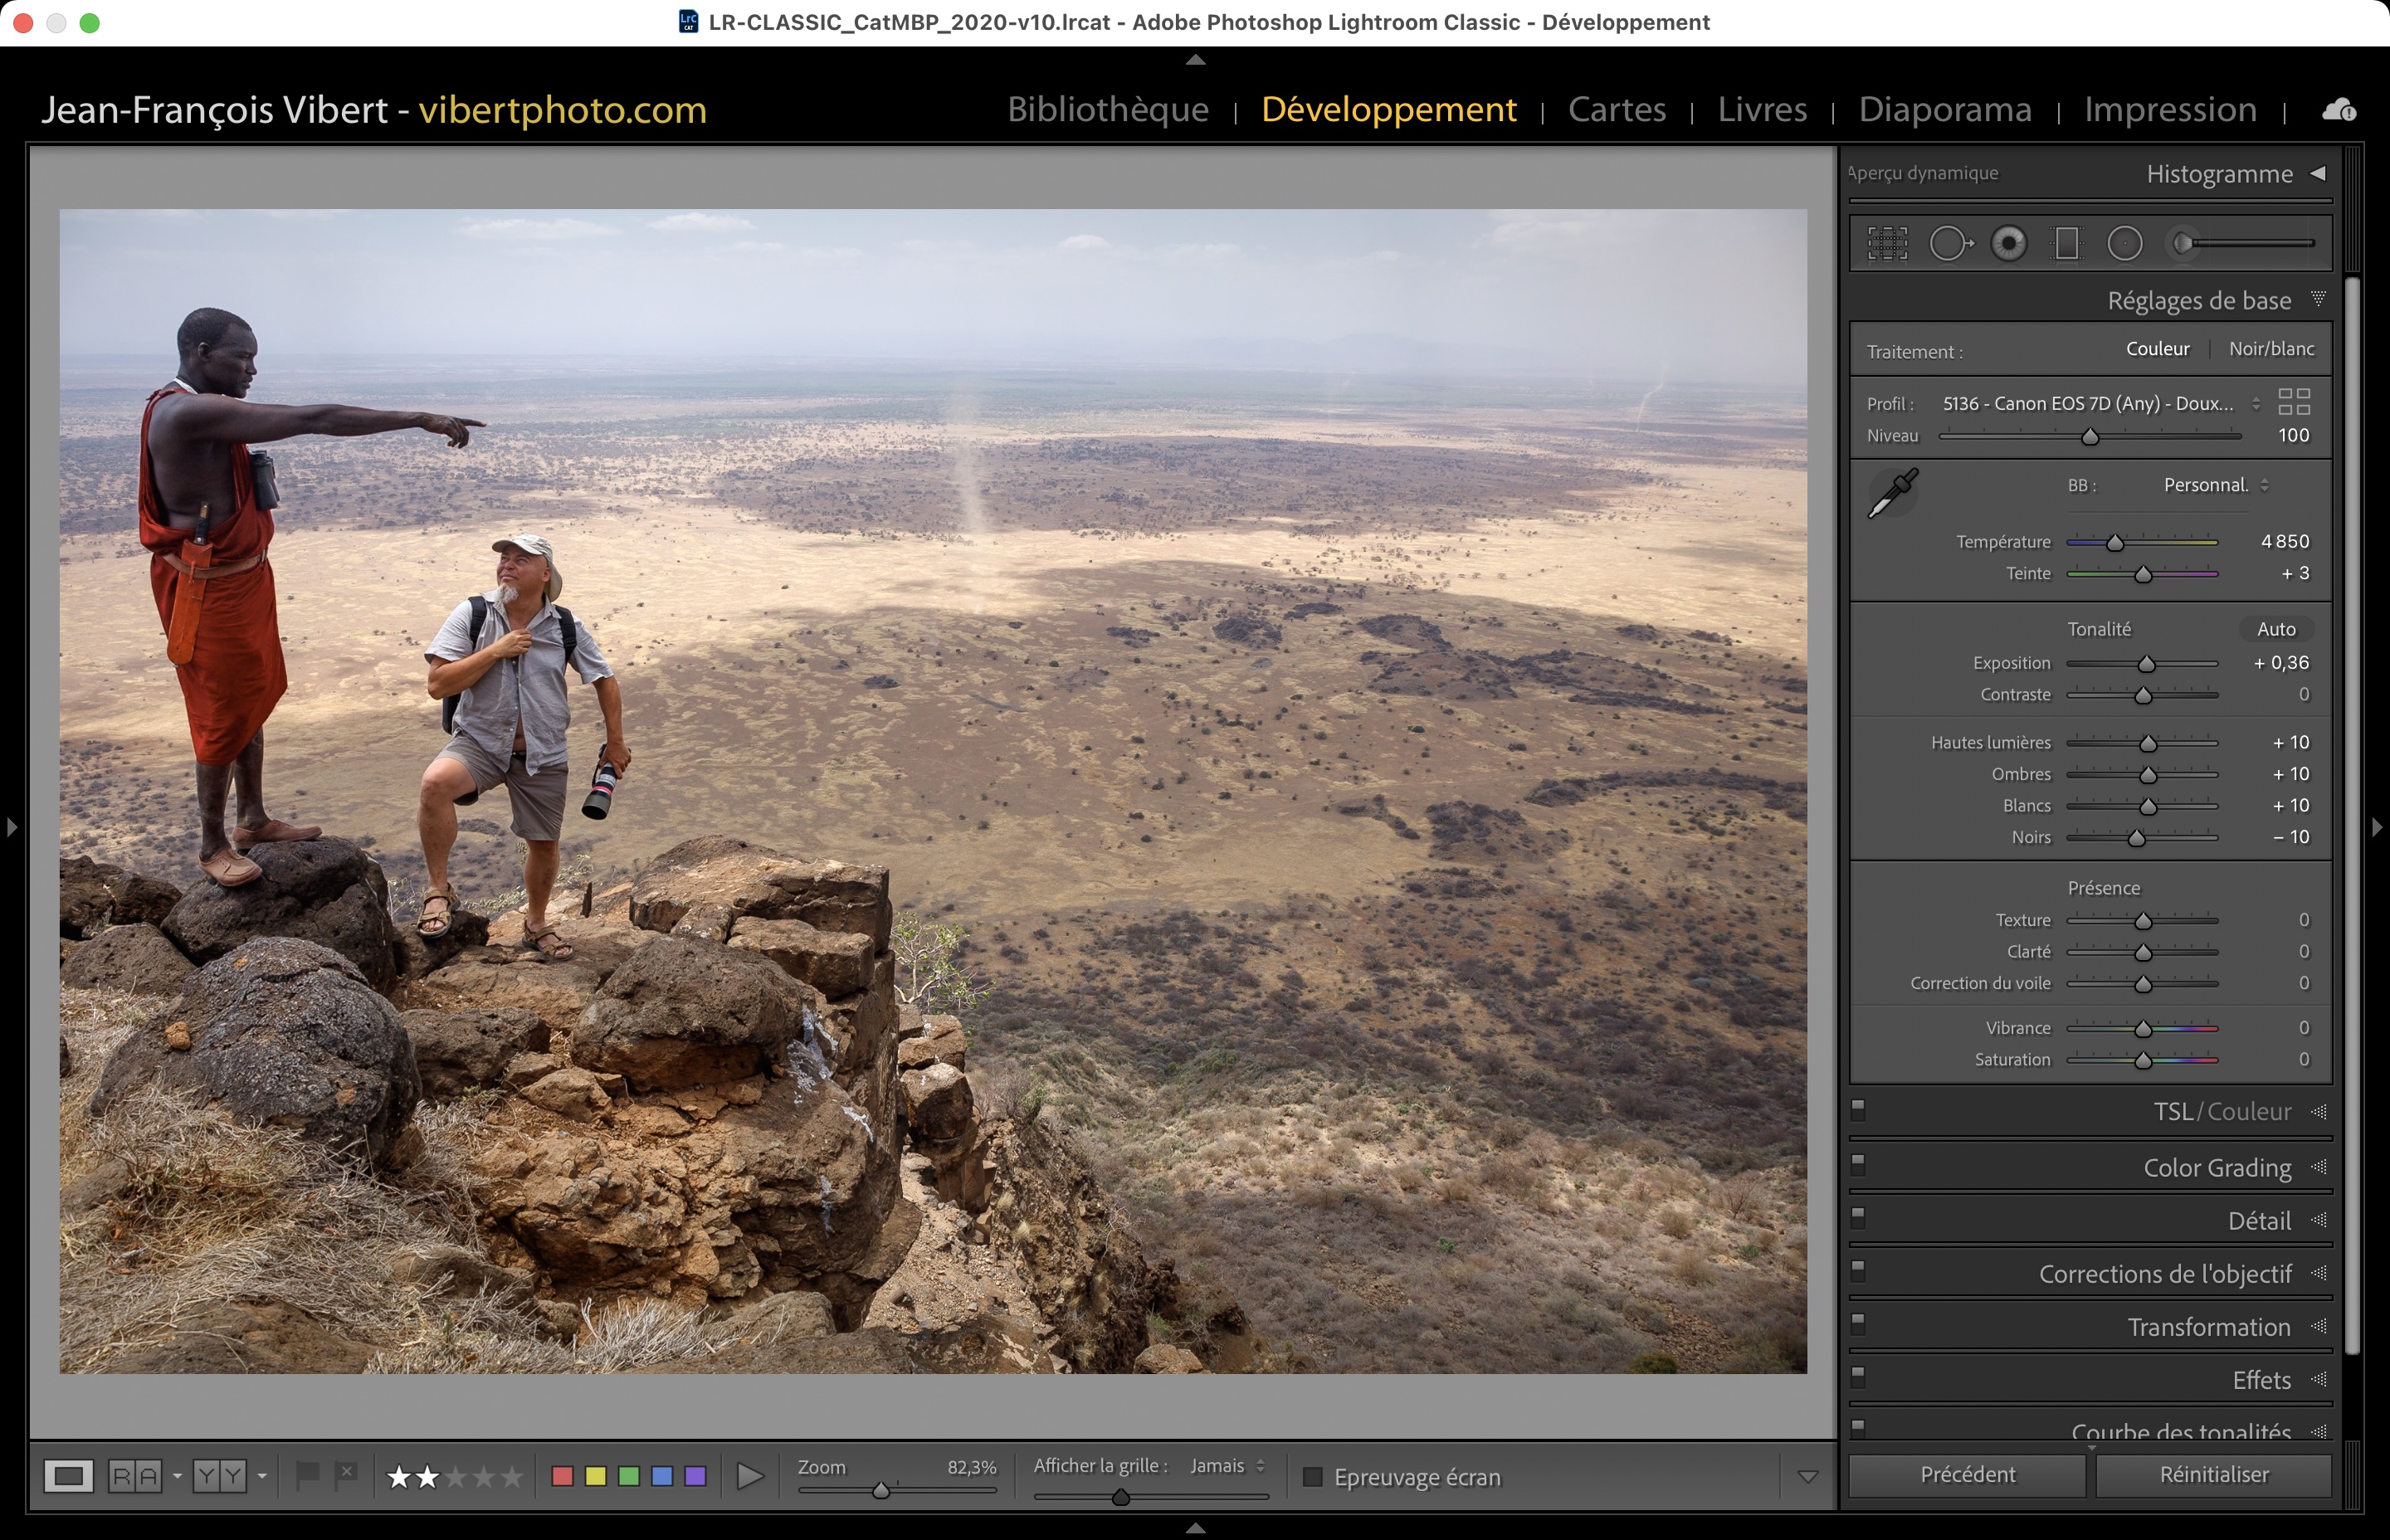Viewport: 2390px width, 1540px height.
Task: Open the BB Personnal. white balance dropdown
Action: click(x=2215, y=485)
